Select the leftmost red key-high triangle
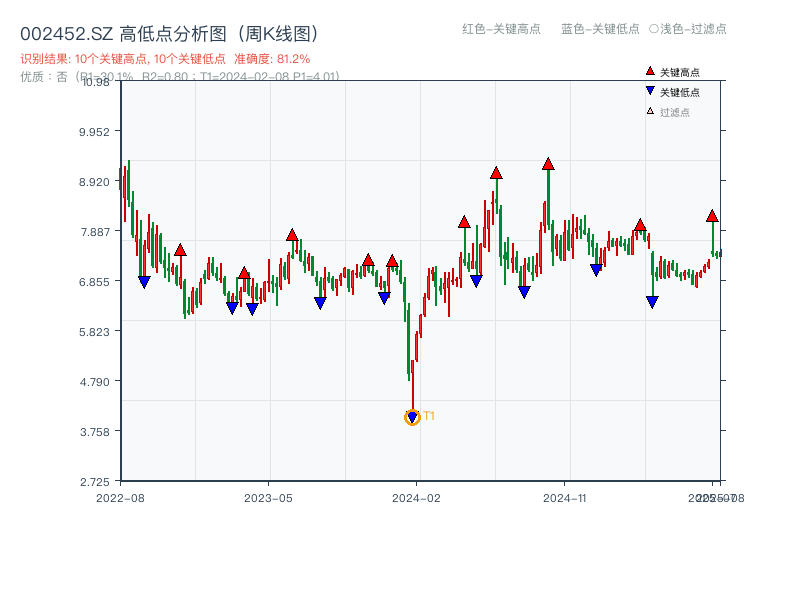The height and width of the screenshot is (600, 800). coord(180,250)
